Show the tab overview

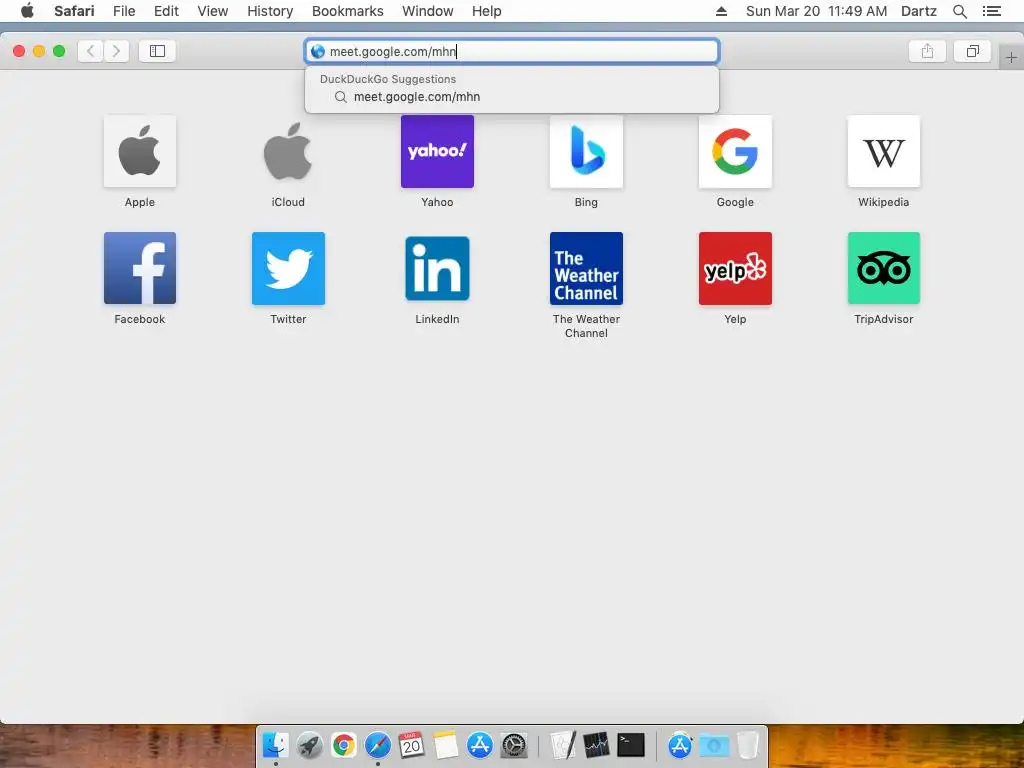[972, 51]
